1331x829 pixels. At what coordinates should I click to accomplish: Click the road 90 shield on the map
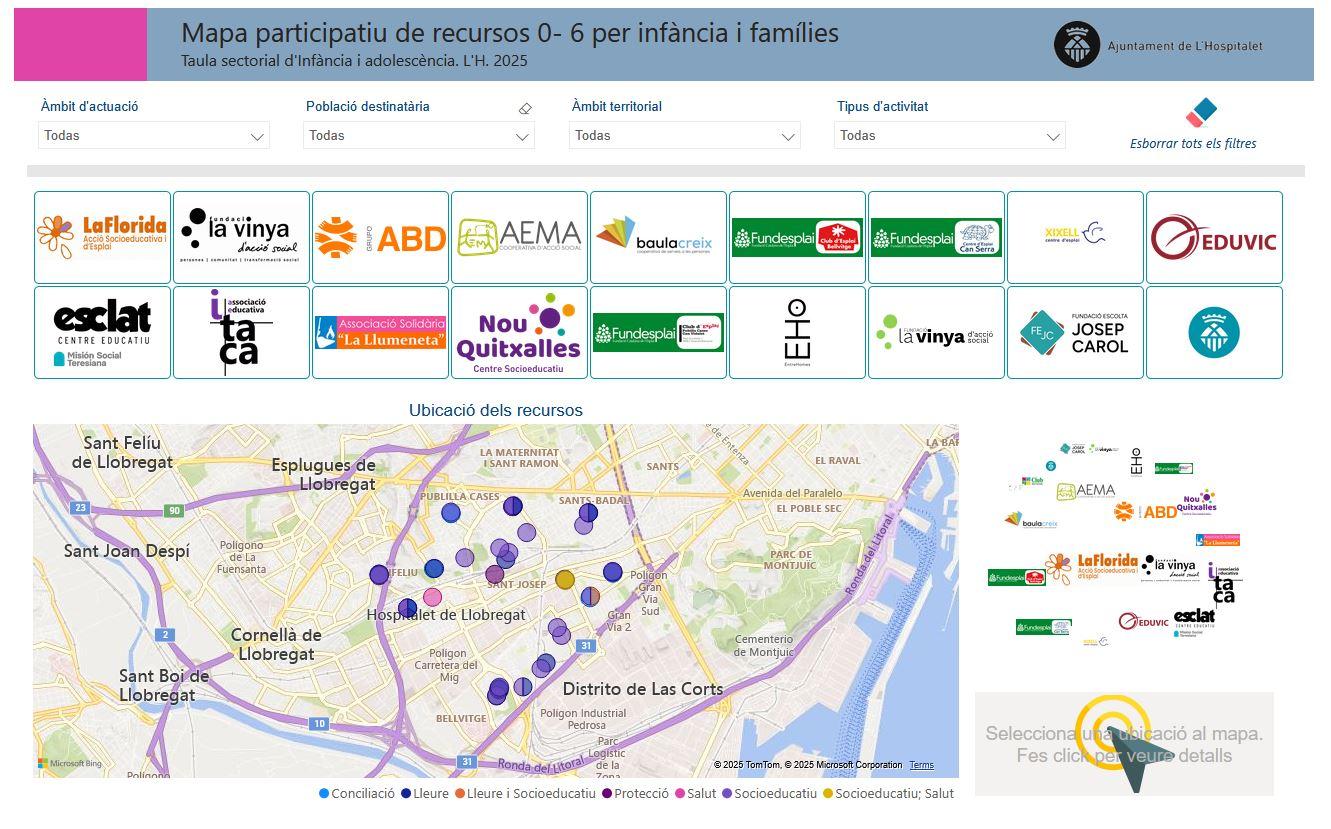174,511
